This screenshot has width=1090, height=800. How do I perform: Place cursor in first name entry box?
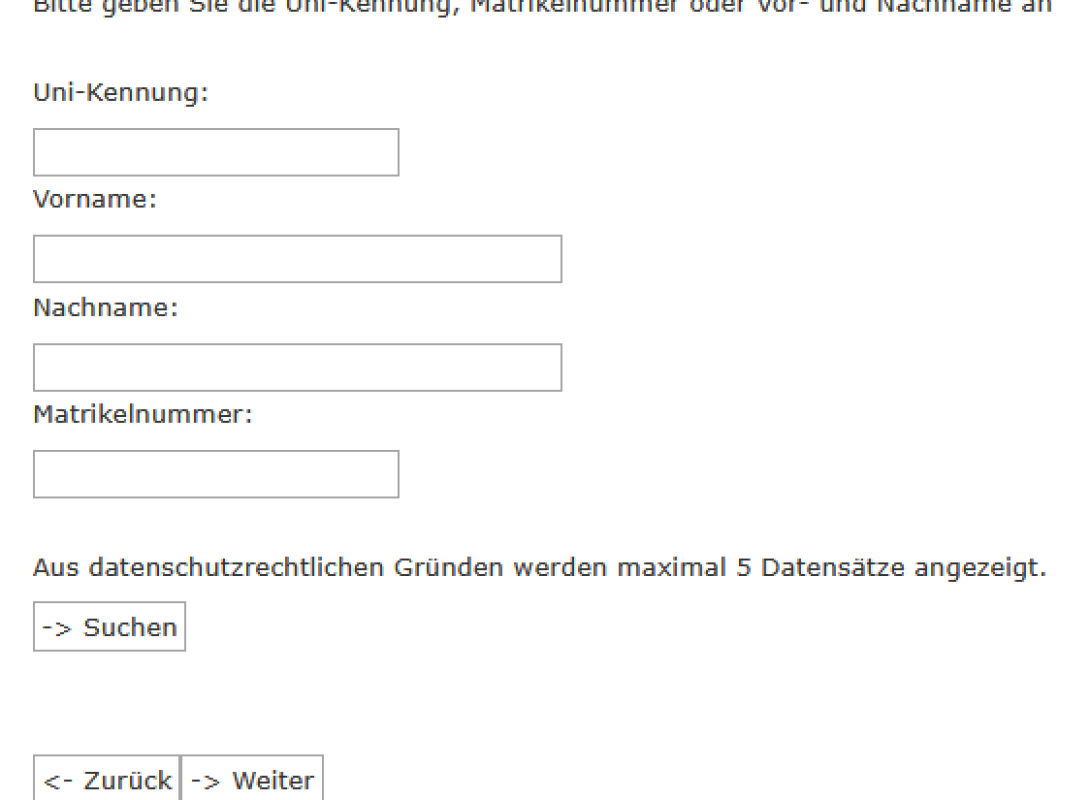(x=297, y=259)
